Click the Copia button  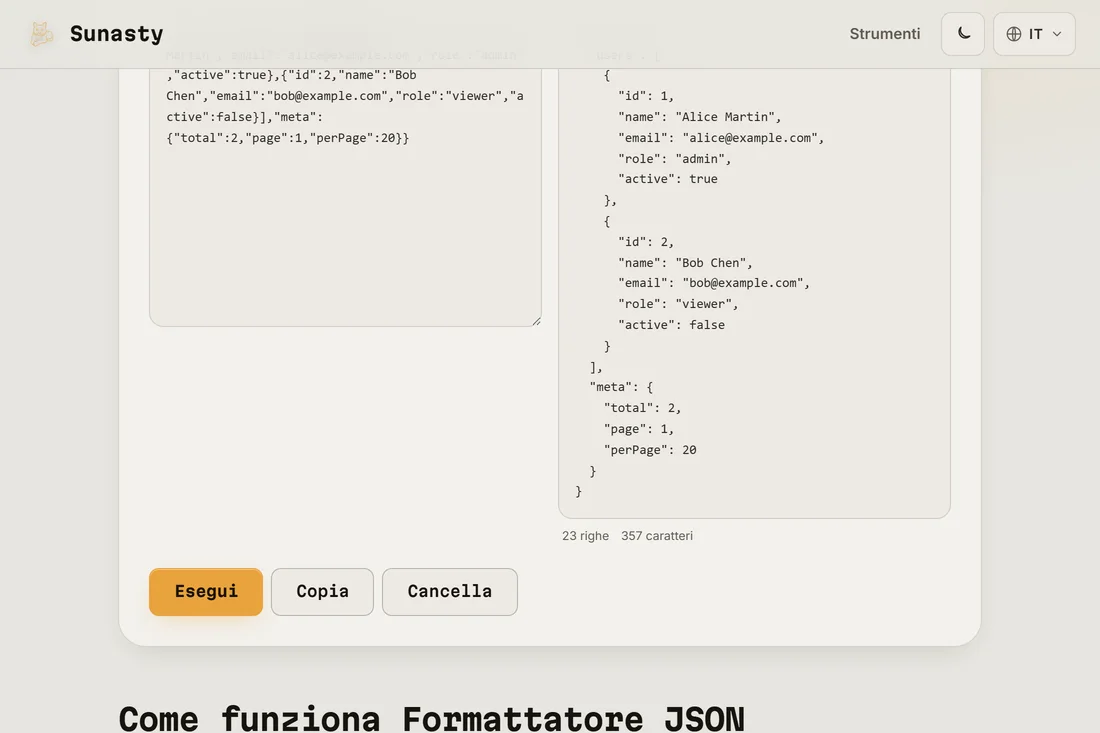(322, 591)
